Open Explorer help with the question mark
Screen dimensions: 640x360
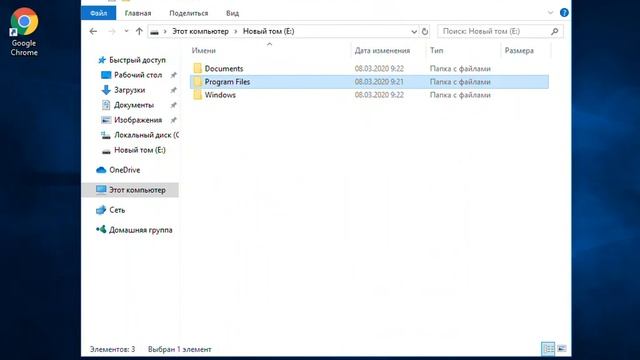coord(564,13)
